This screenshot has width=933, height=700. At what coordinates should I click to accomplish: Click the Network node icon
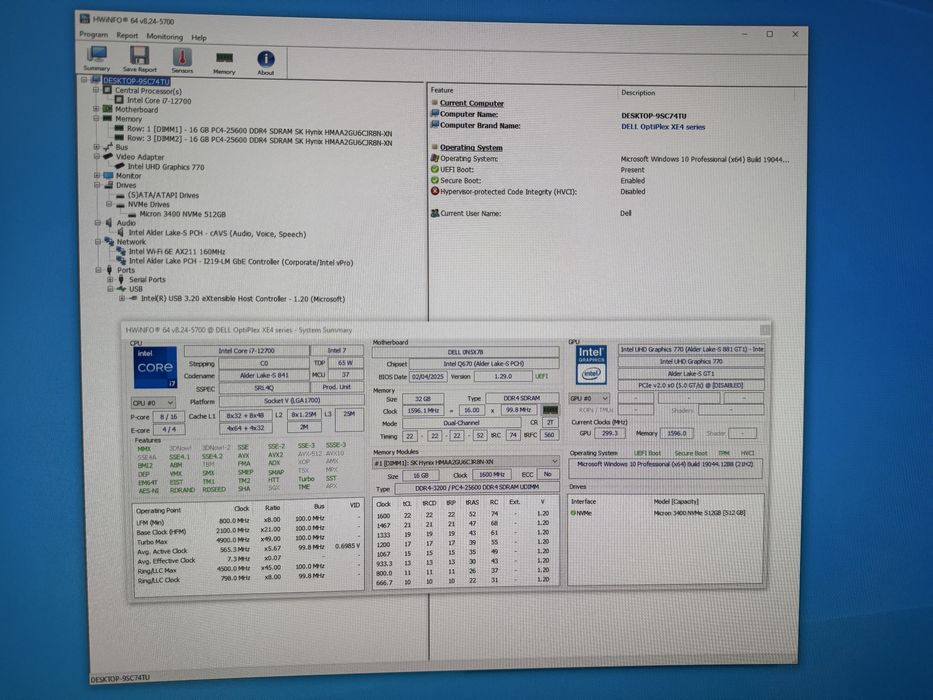point(109,242)
